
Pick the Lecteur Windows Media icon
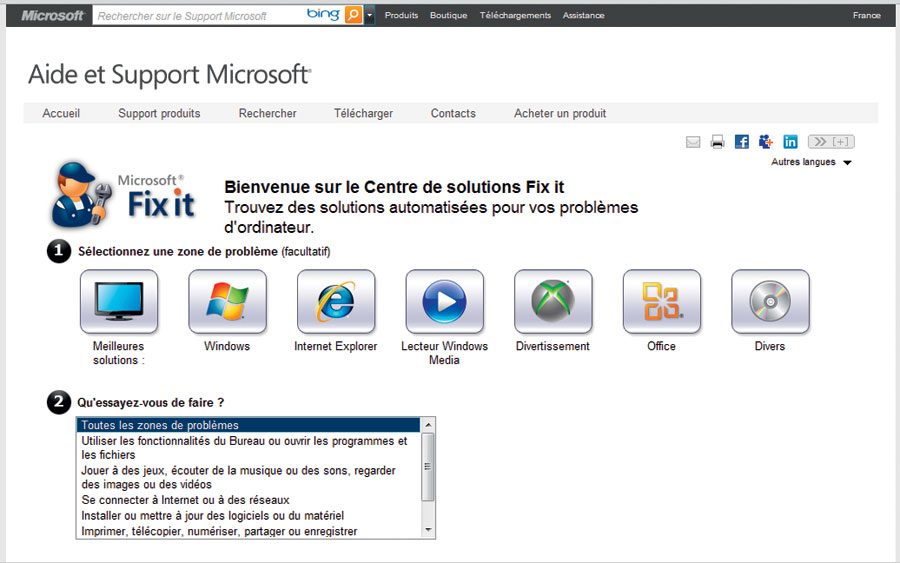click(x=444, y=301)
